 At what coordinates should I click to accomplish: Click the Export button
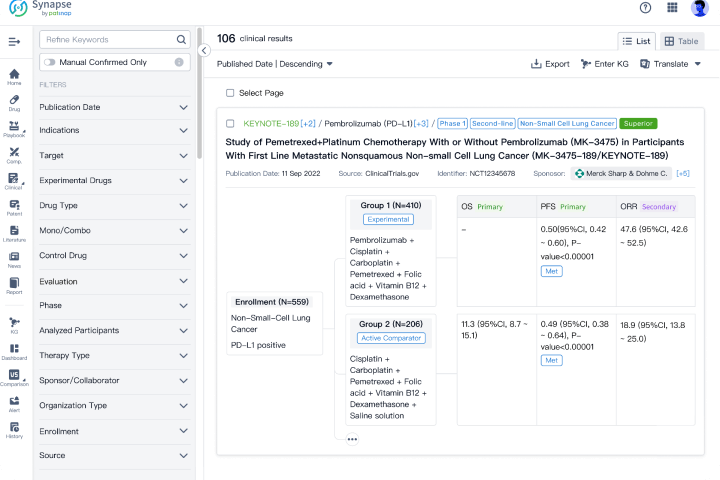[550, 64]
